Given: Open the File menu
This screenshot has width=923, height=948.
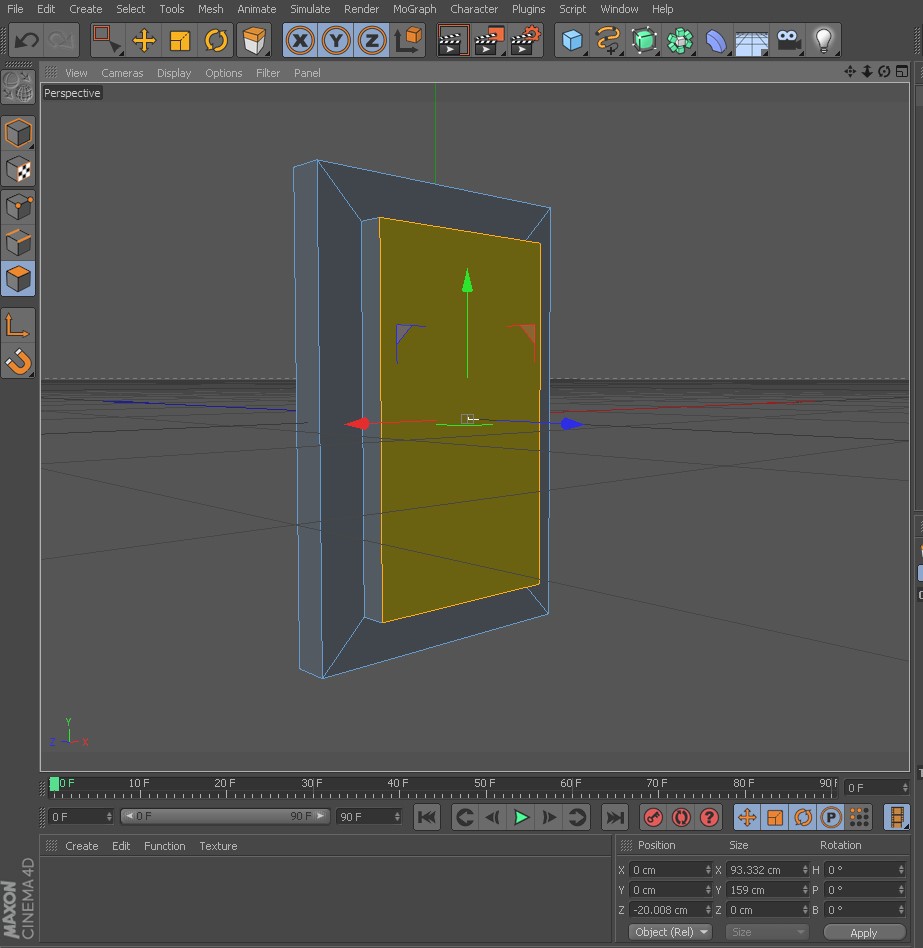Looking at the screenshot, I should [15, 9].
